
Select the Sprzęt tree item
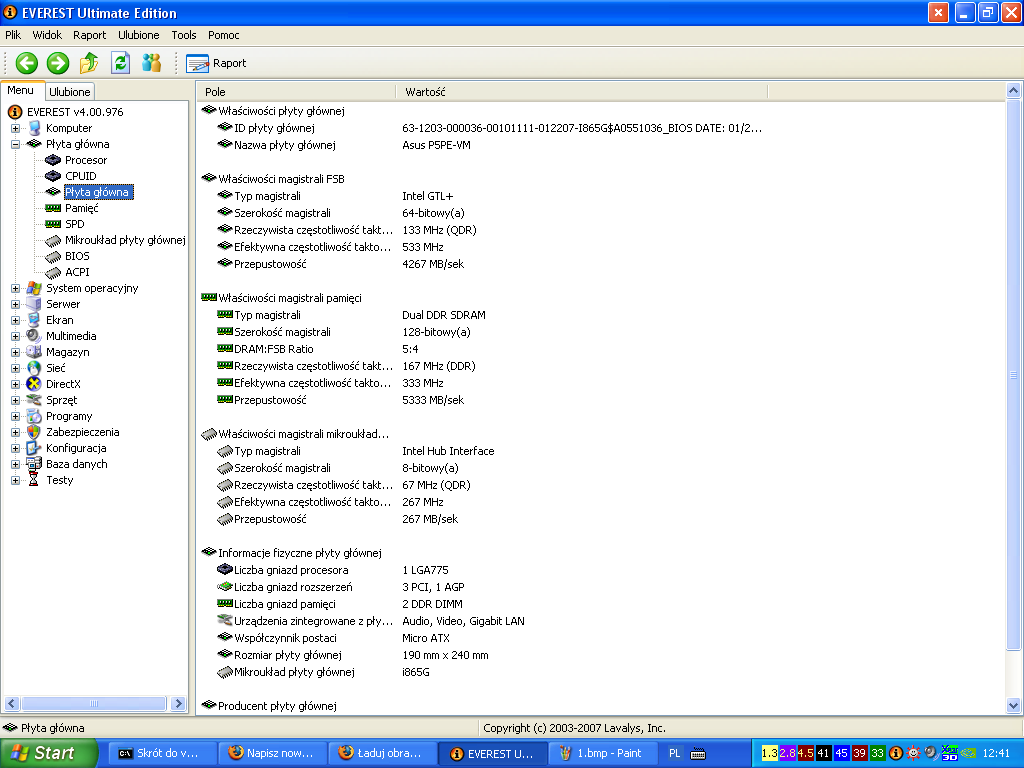61,400
